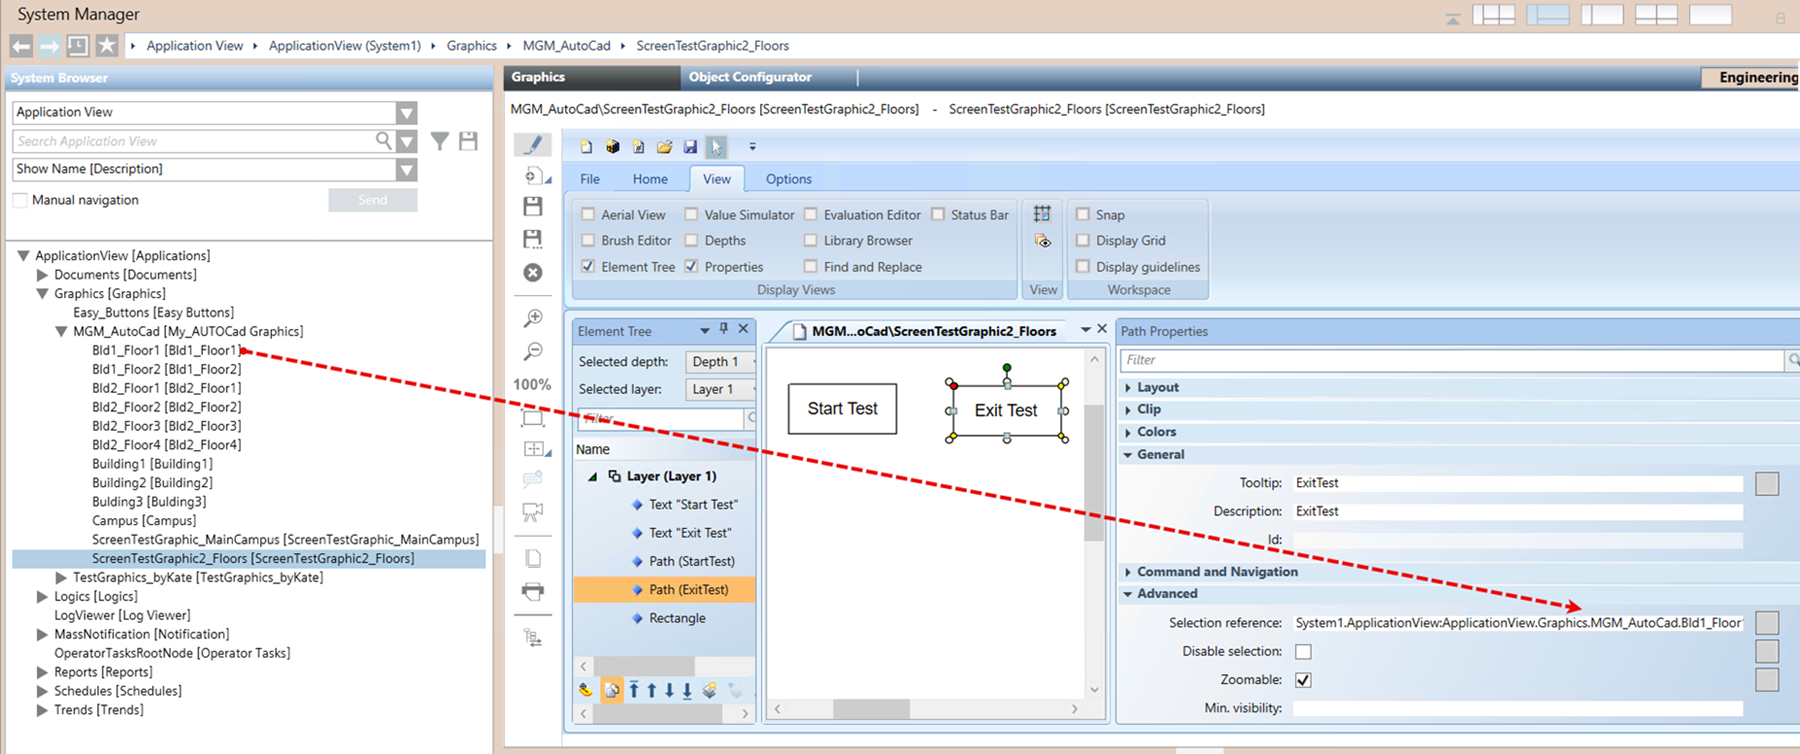This screenshot has width=1800, height=754.
Task: Click the Send button
Action: click(372, 200)
